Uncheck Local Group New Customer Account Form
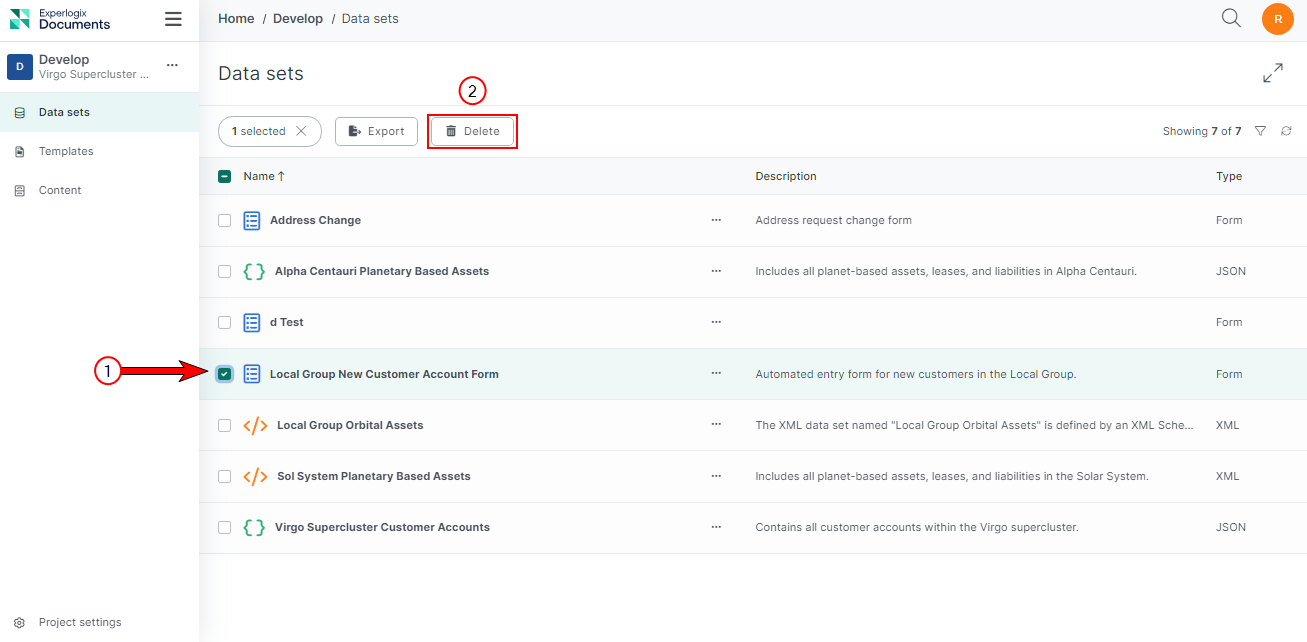Viewport: 1307px width, 642px height. [225, 374]
